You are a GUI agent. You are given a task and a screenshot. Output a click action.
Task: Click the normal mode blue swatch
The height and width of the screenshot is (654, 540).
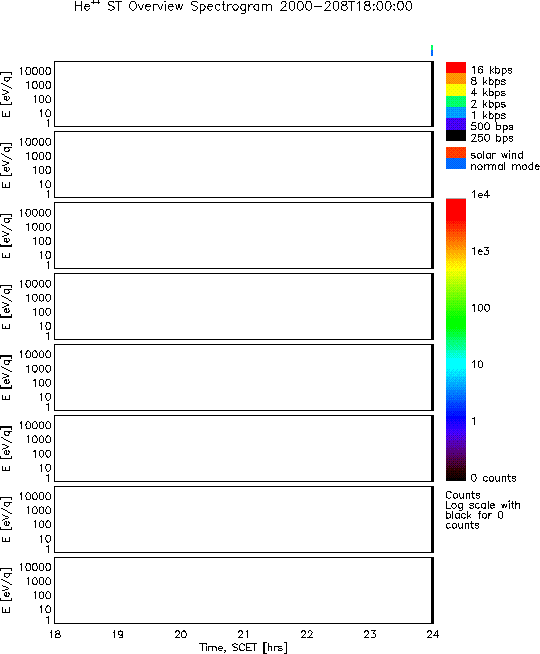point(456,164)
